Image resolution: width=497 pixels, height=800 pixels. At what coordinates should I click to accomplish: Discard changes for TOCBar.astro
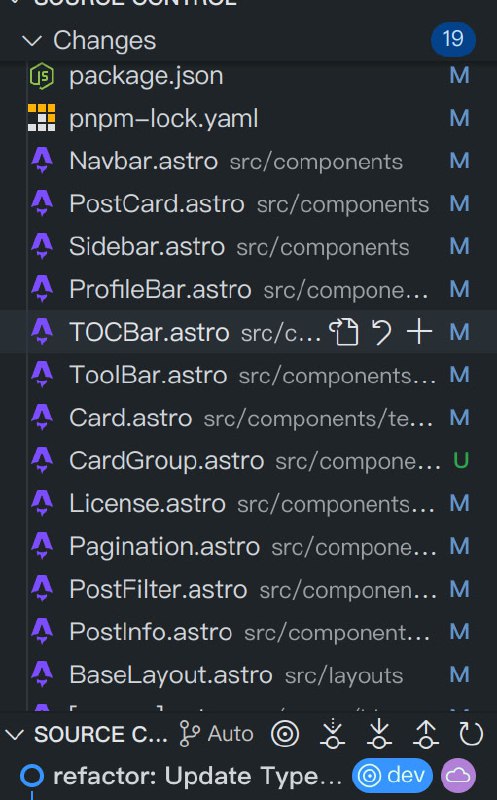(382, 332)
